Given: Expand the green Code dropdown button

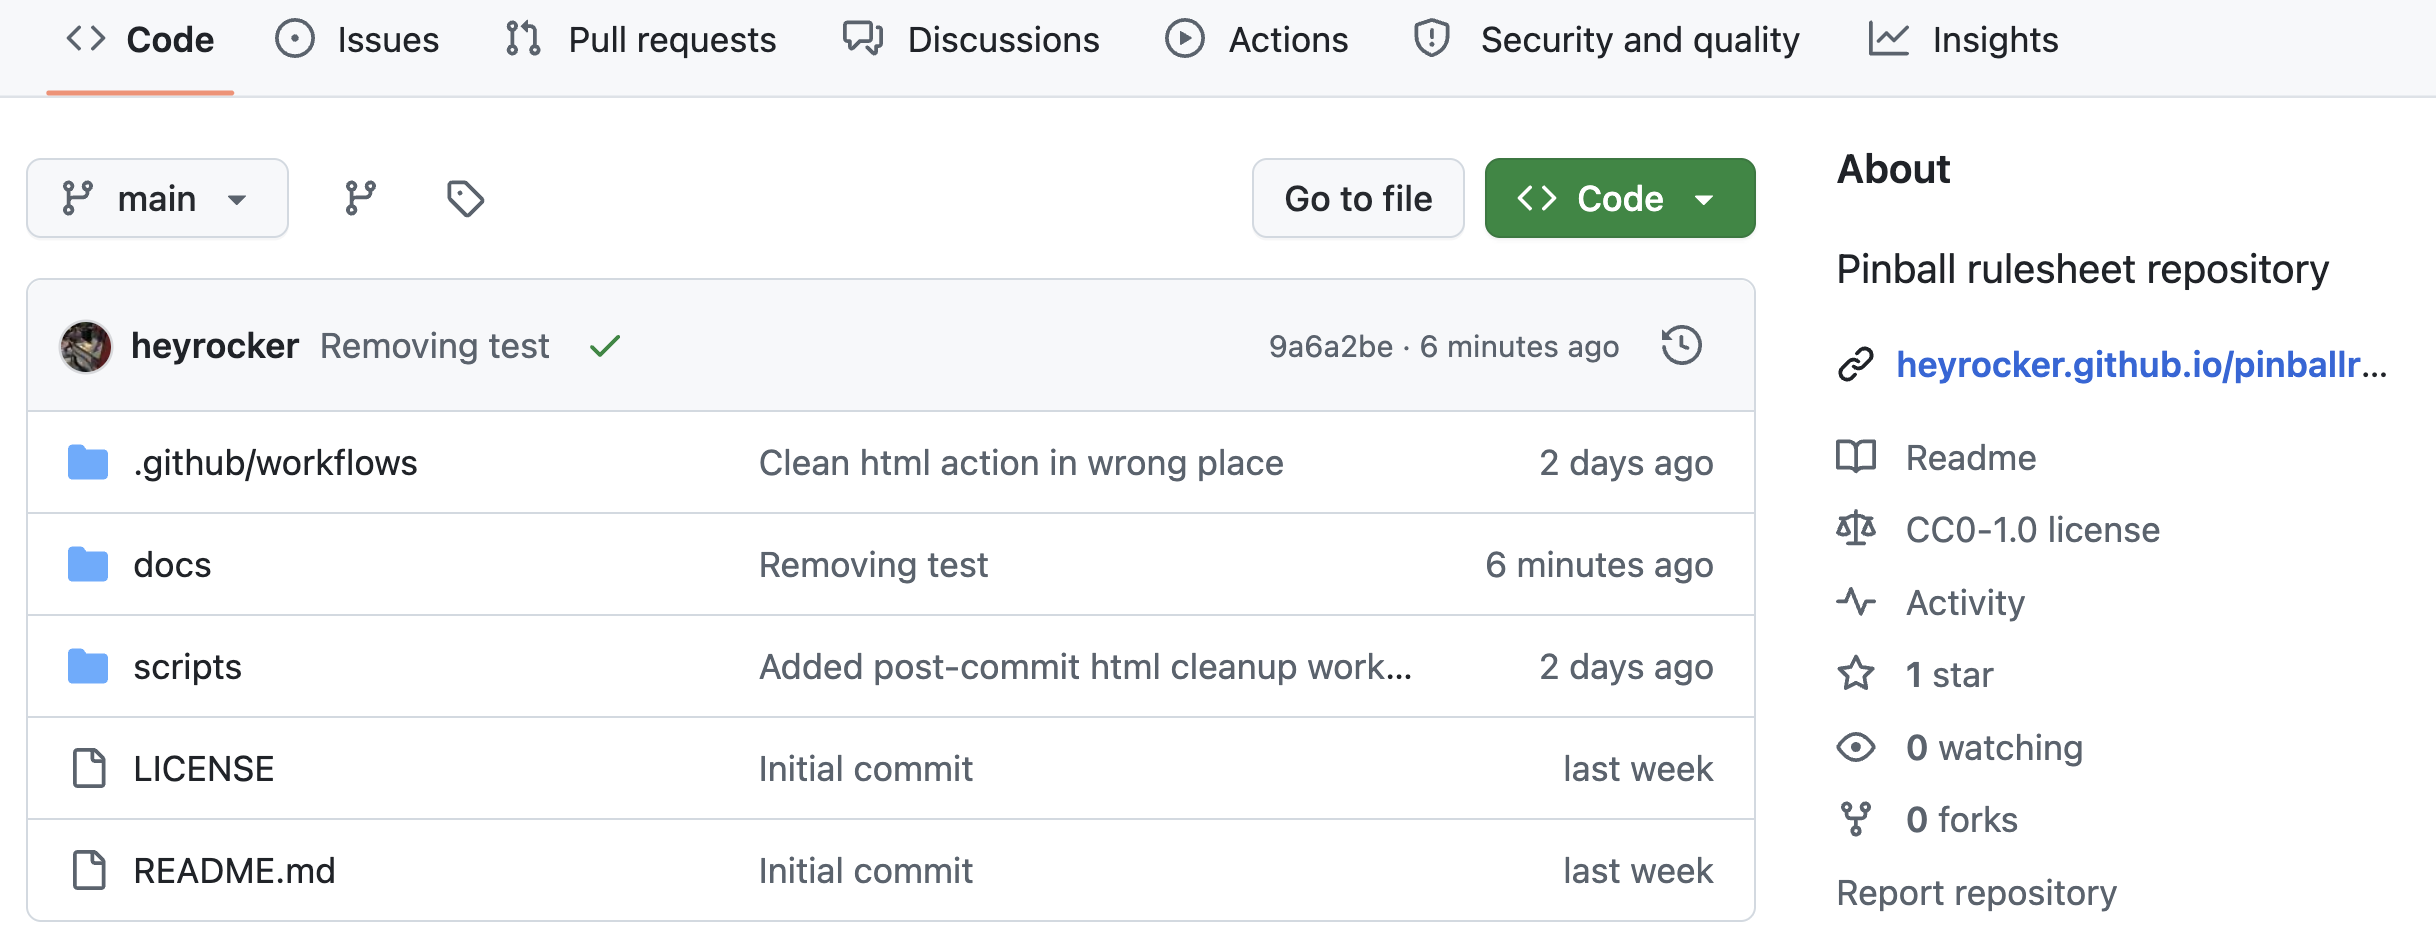Looking at the screenshot, I should tap(1620, 198).
